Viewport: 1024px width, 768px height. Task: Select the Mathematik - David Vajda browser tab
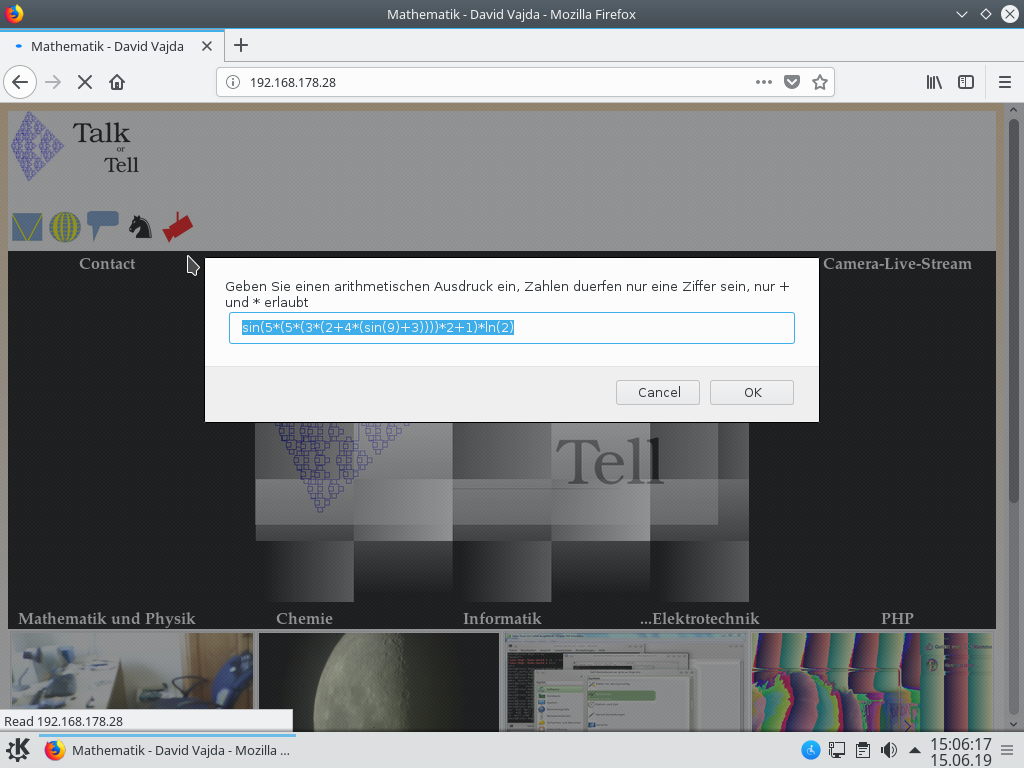107,46
